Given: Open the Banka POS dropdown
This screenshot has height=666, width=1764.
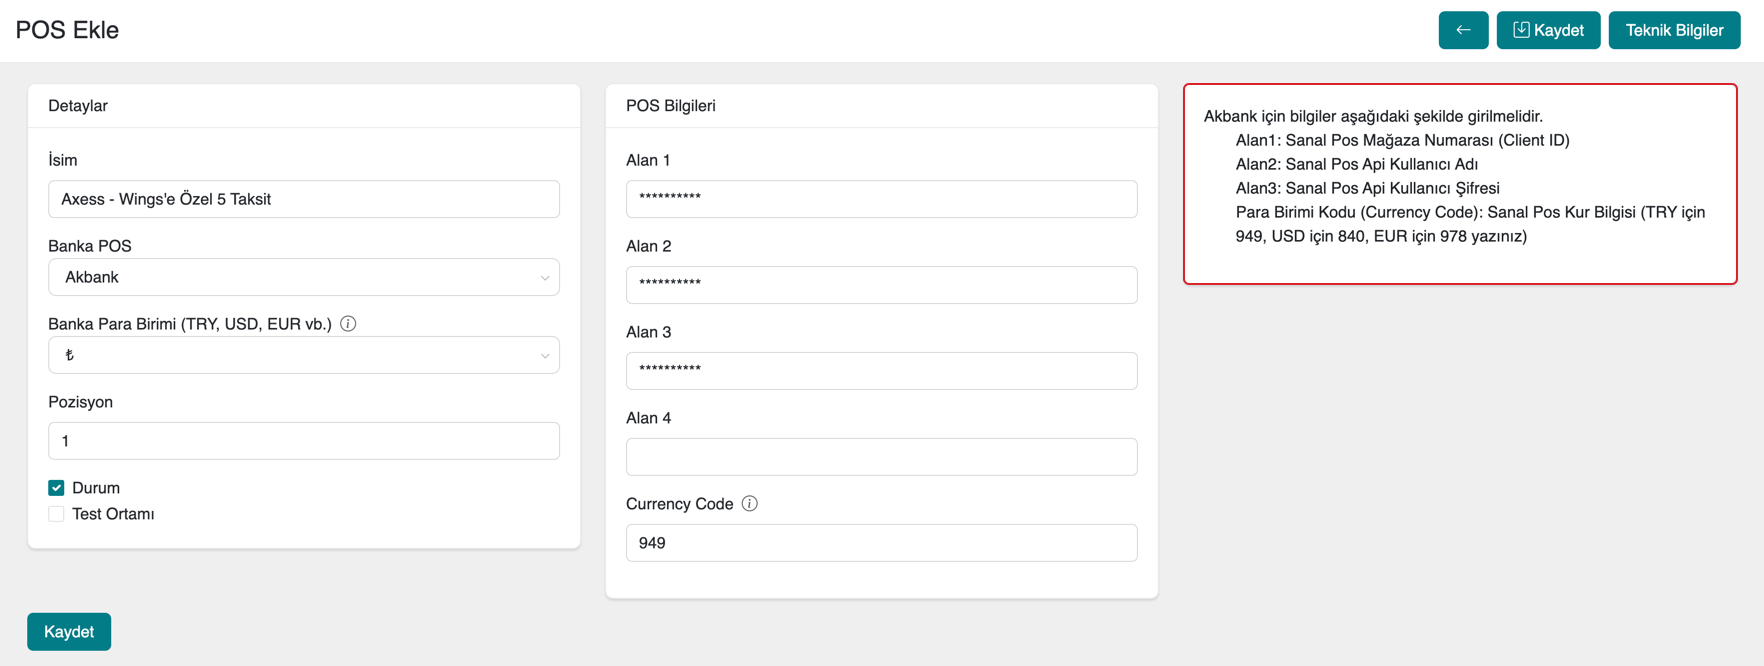Looking at the screenshot, I should [x=303, y=277].
